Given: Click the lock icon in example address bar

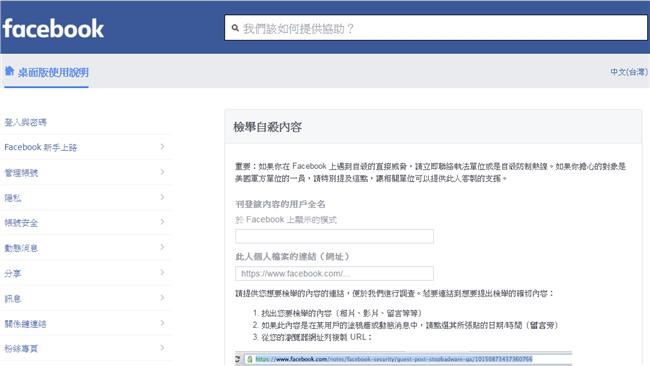Looking at the screenshot, I should 250,359.
